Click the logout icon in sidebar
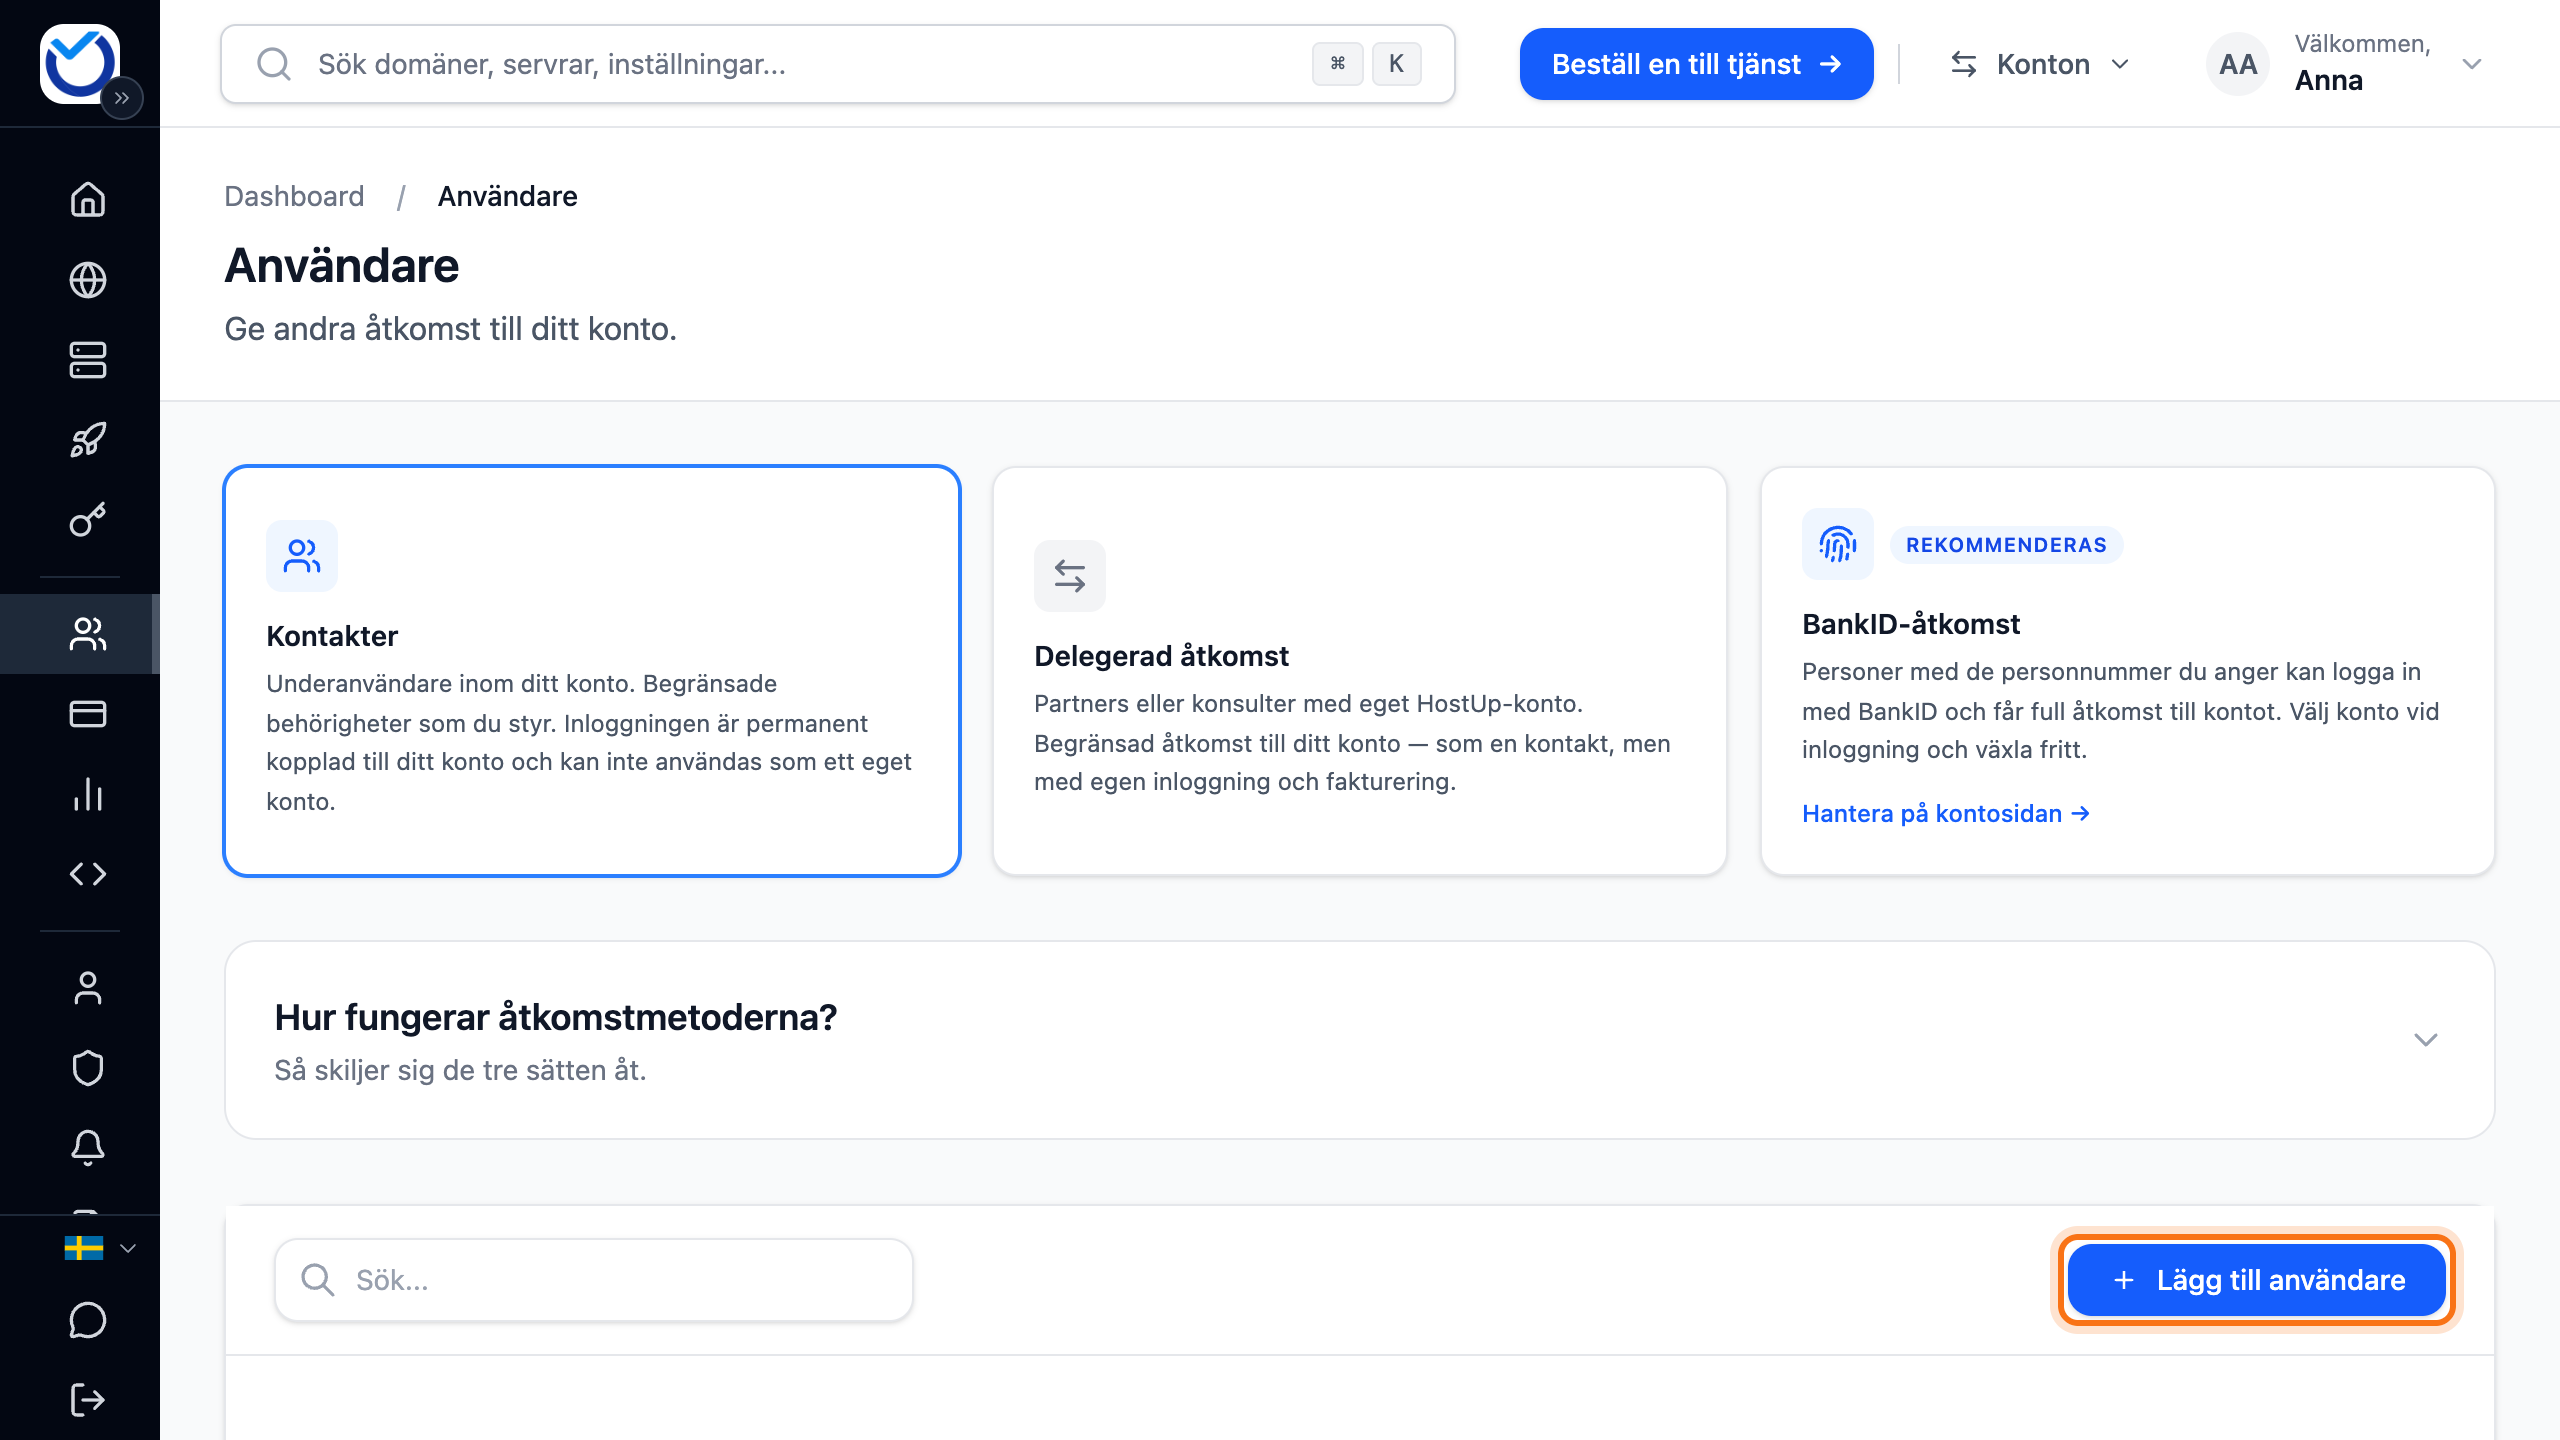 [88, 1400]
